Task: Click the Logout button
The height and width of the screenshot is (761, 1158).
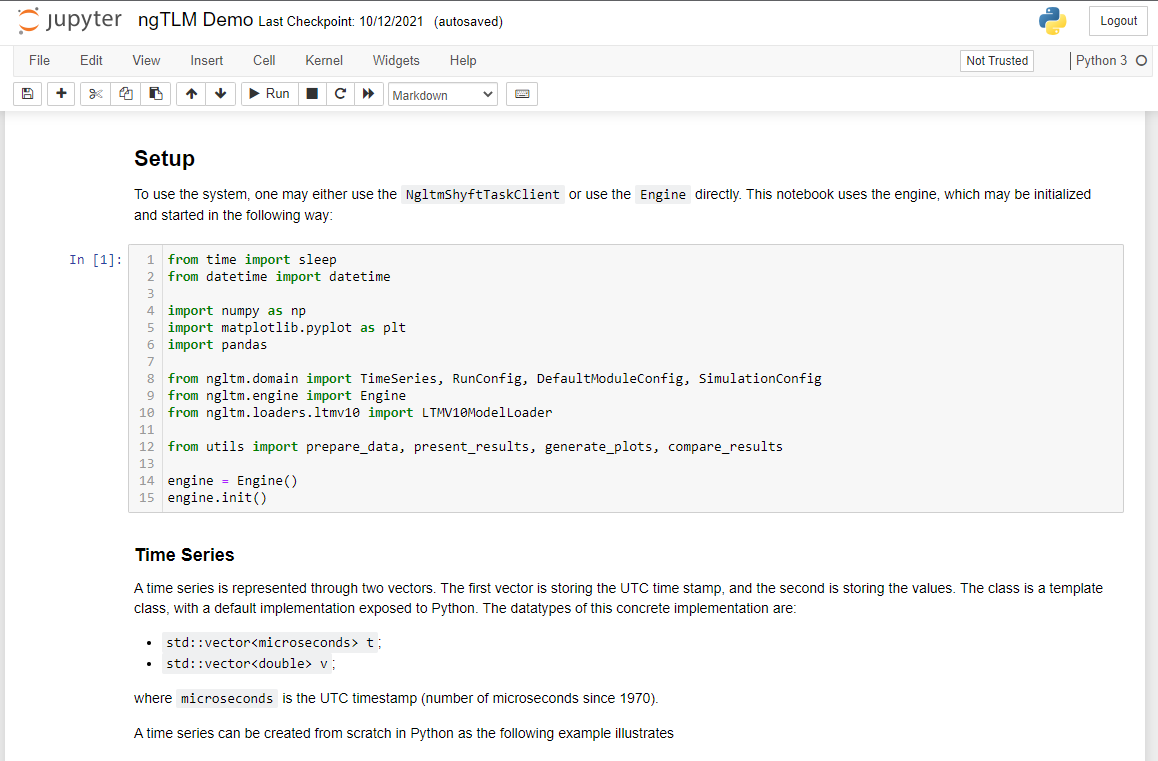Action: click(1118, 21)
